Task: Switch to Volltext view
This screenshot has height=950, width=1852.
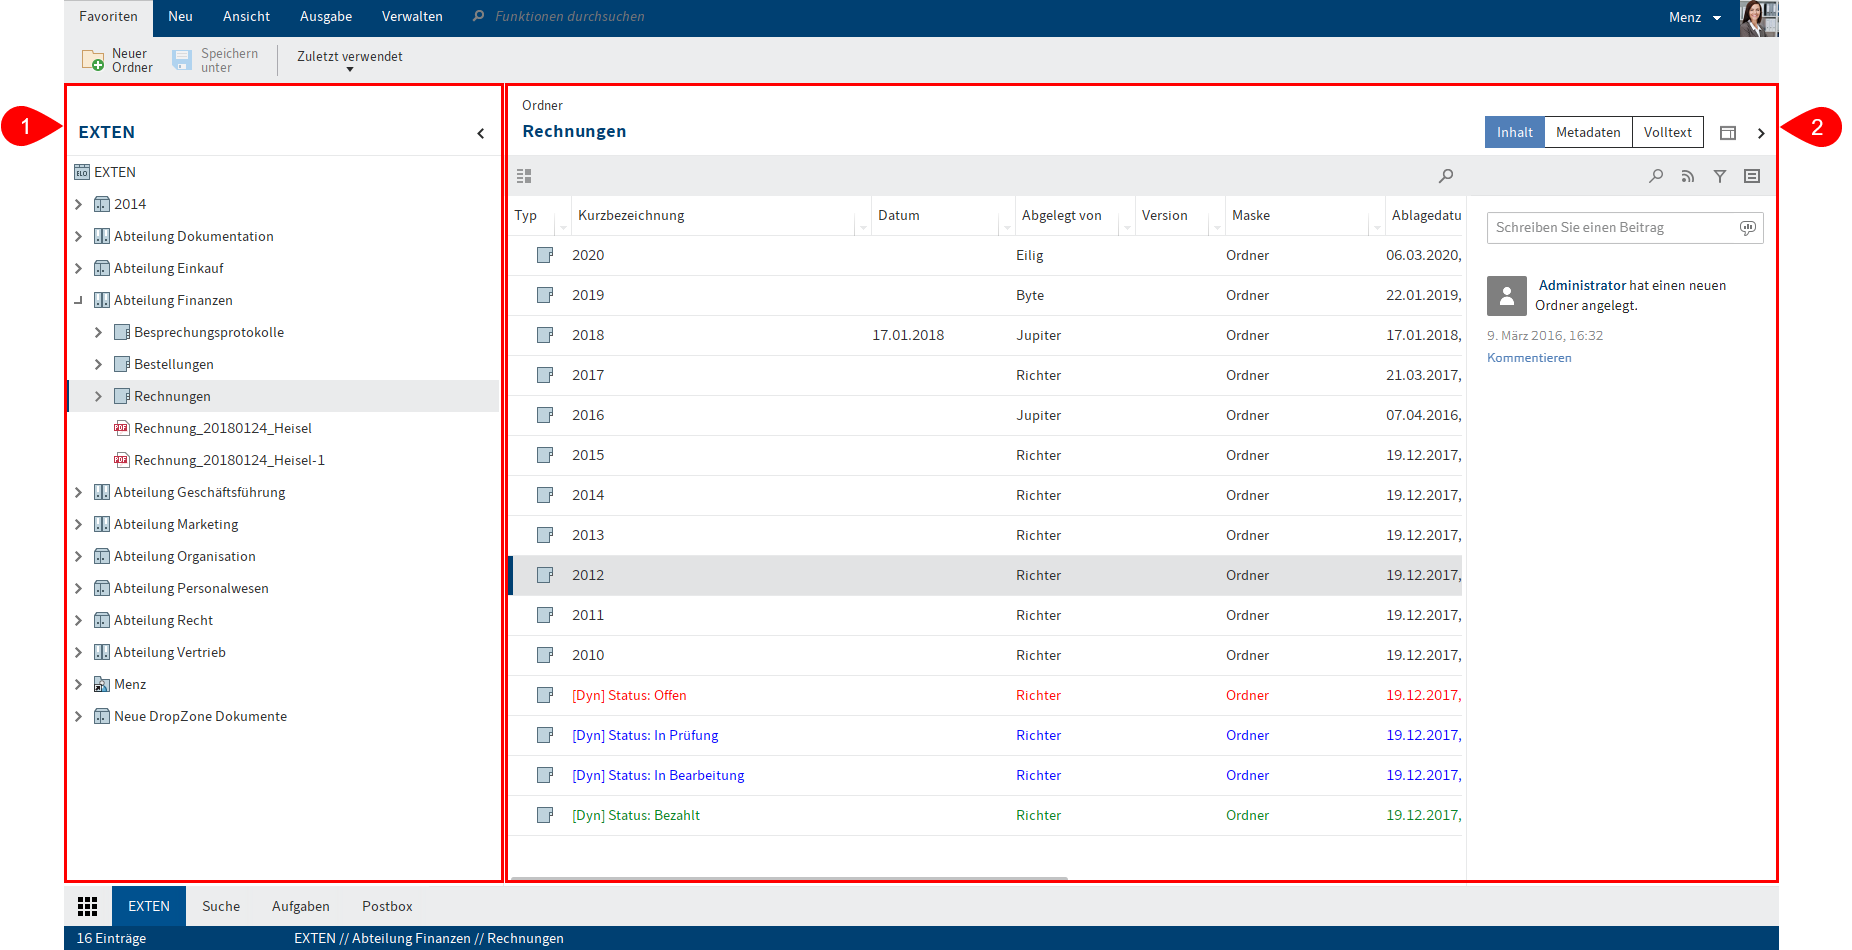Action: click(1667, 132)
